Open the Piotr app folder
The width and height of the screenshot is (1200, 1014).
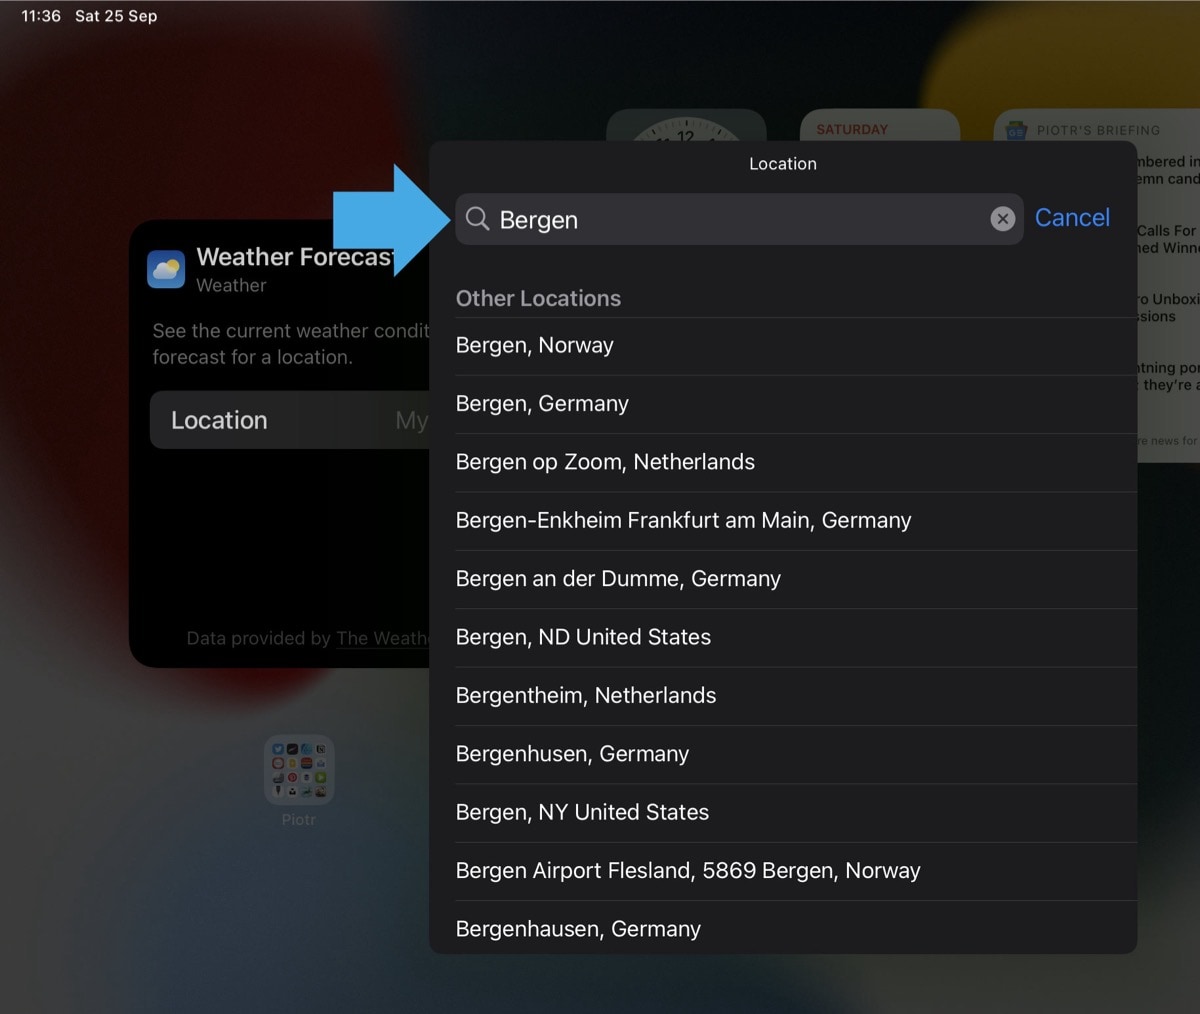tap(298, 770)
